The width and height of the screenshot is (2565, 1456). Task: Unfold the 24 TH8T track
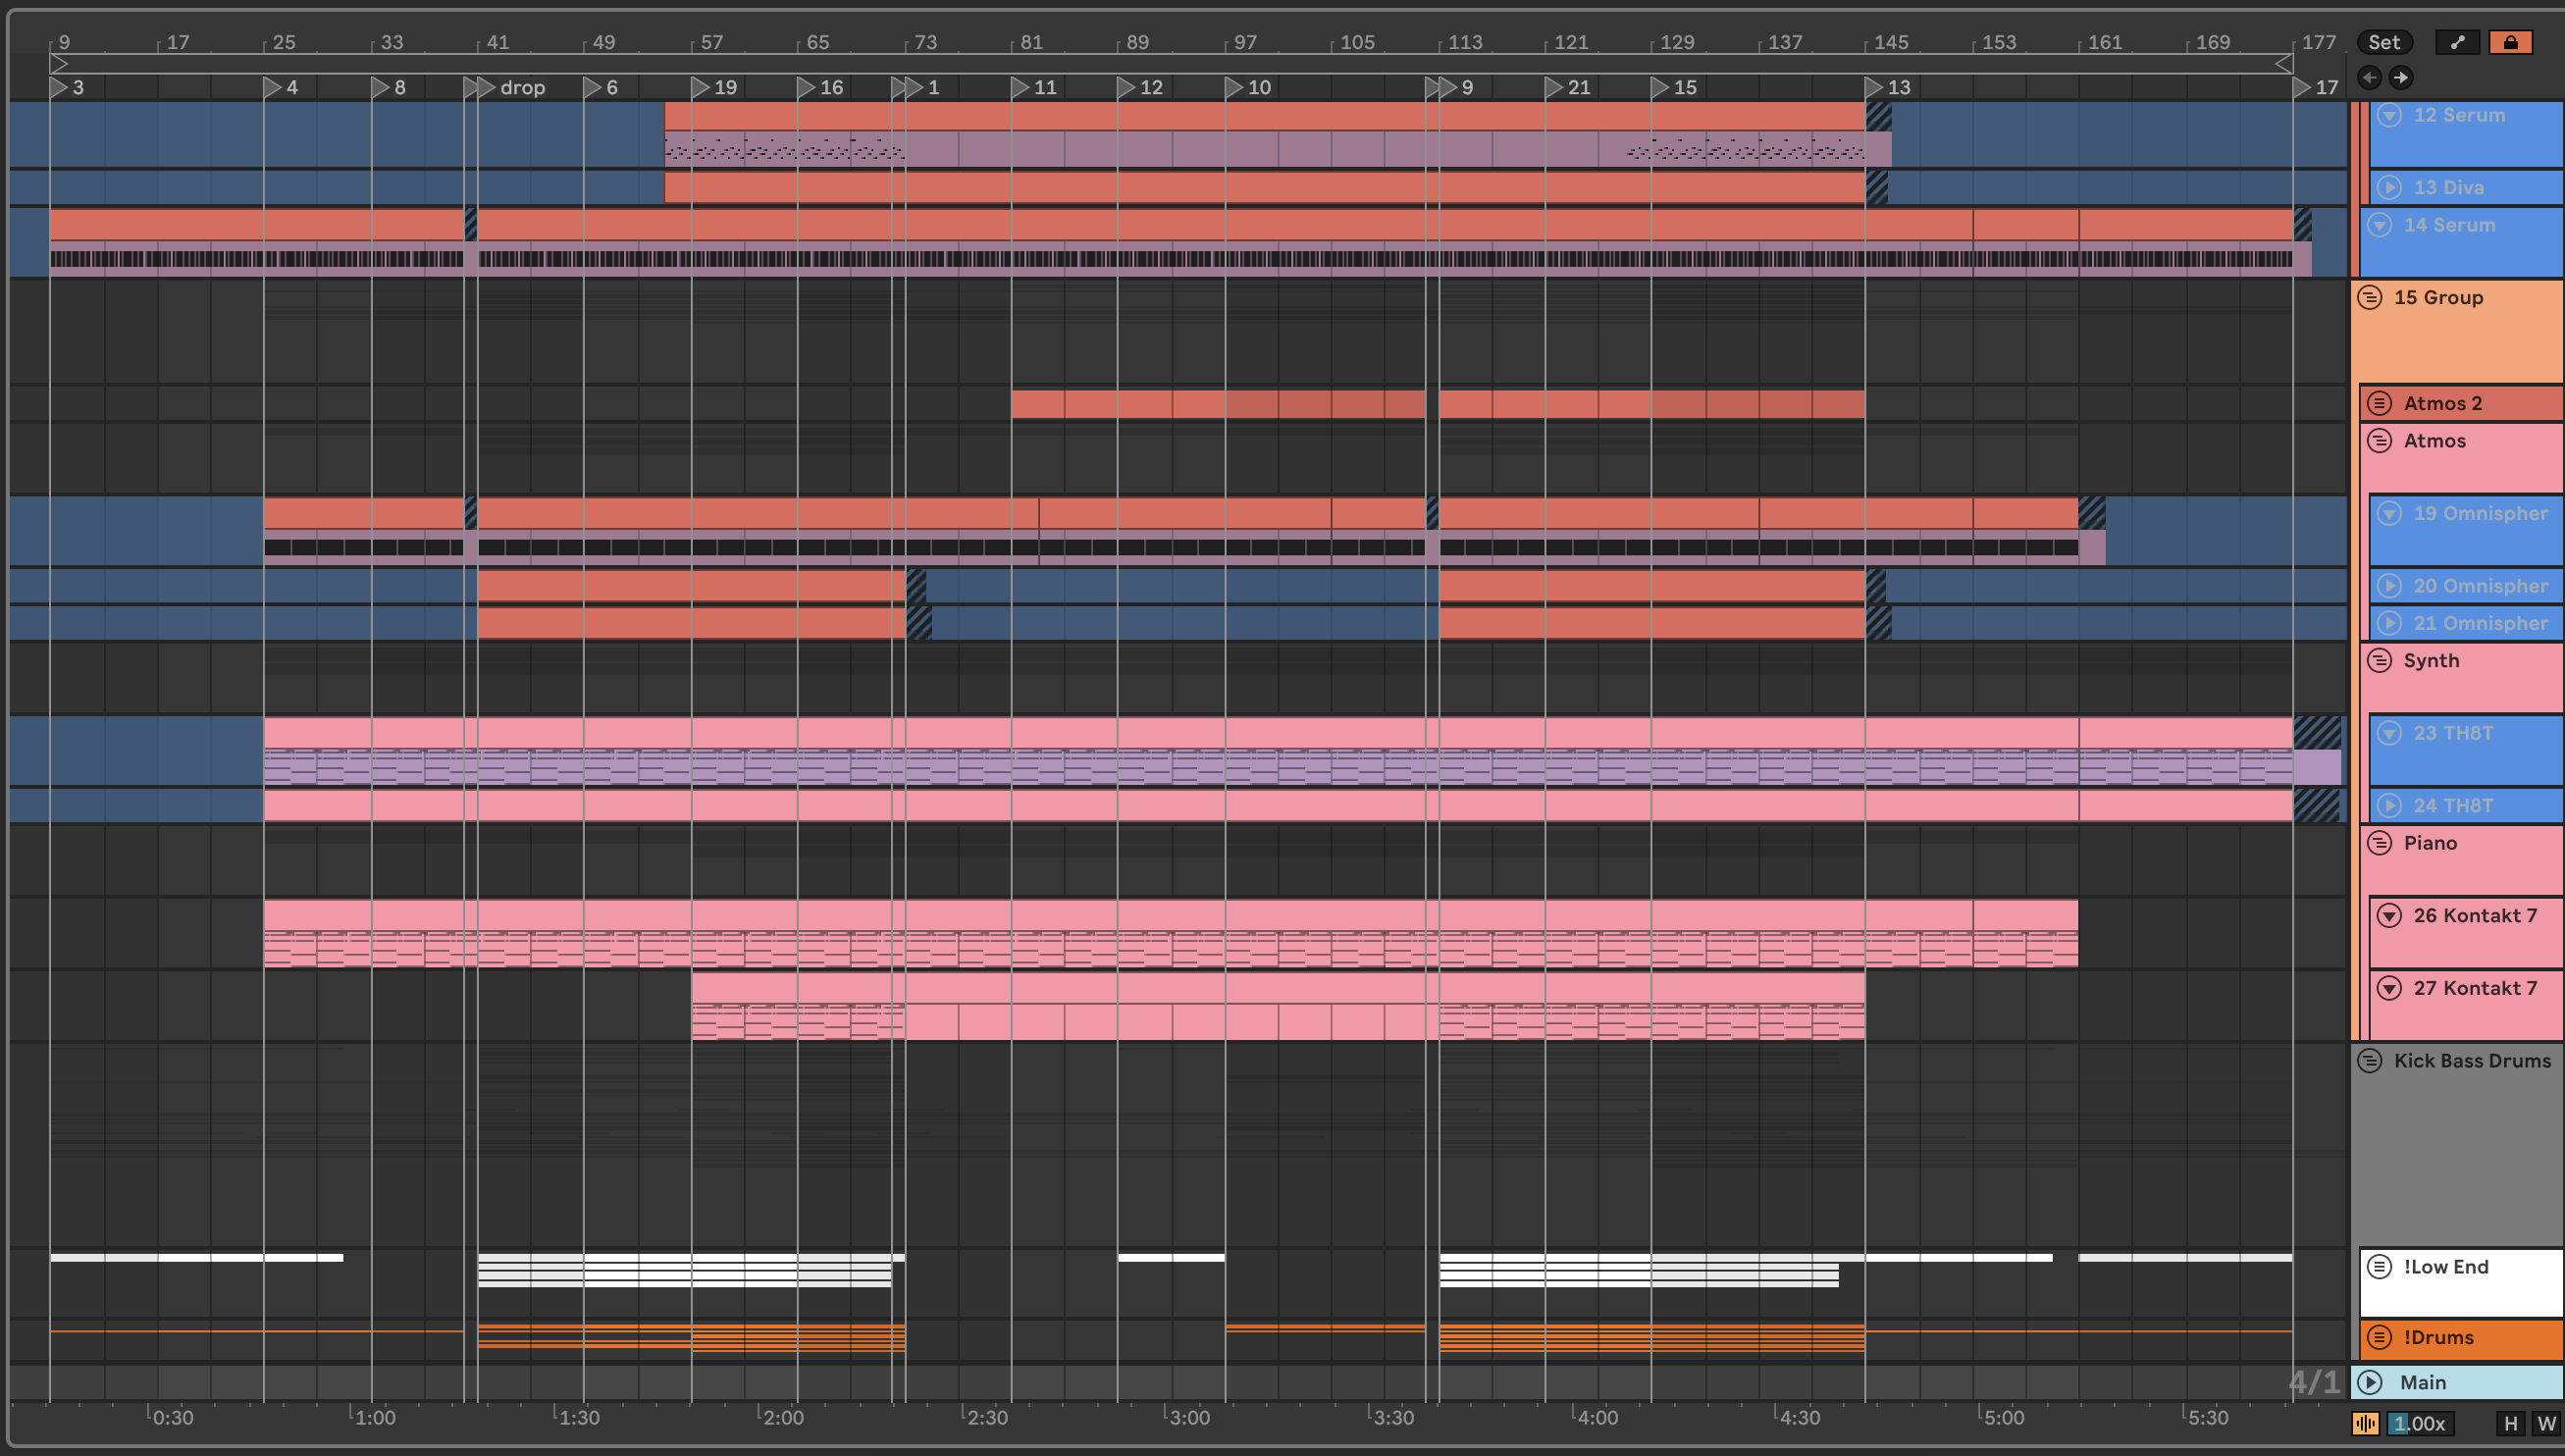pos(2389,805)
